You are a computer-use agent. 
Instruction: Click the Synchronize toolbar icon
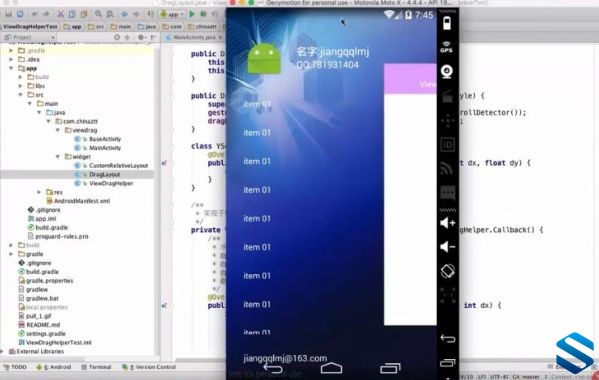[x=20, y=14]
